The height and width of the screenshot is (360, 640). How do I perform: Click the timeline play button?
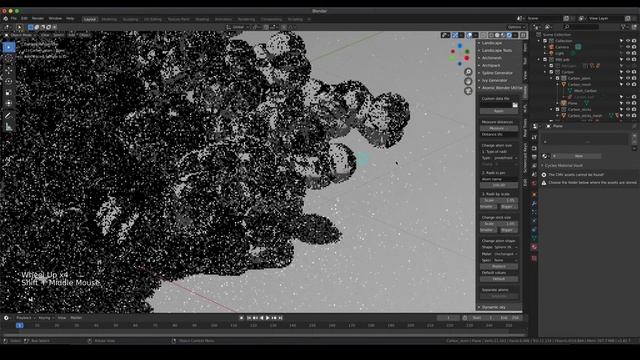(x=268, y=318)
